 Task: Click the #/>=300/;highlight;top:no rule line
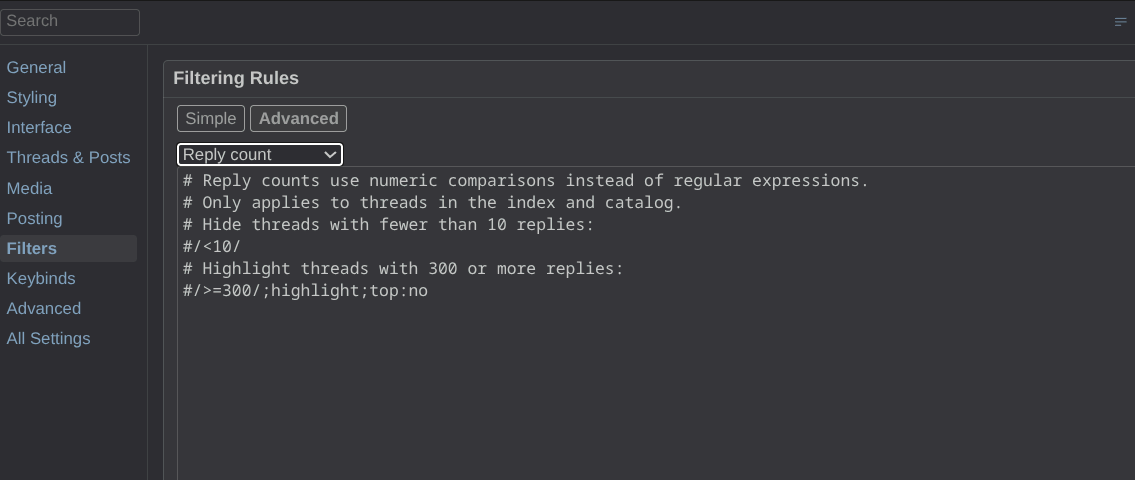click(305, 290)
